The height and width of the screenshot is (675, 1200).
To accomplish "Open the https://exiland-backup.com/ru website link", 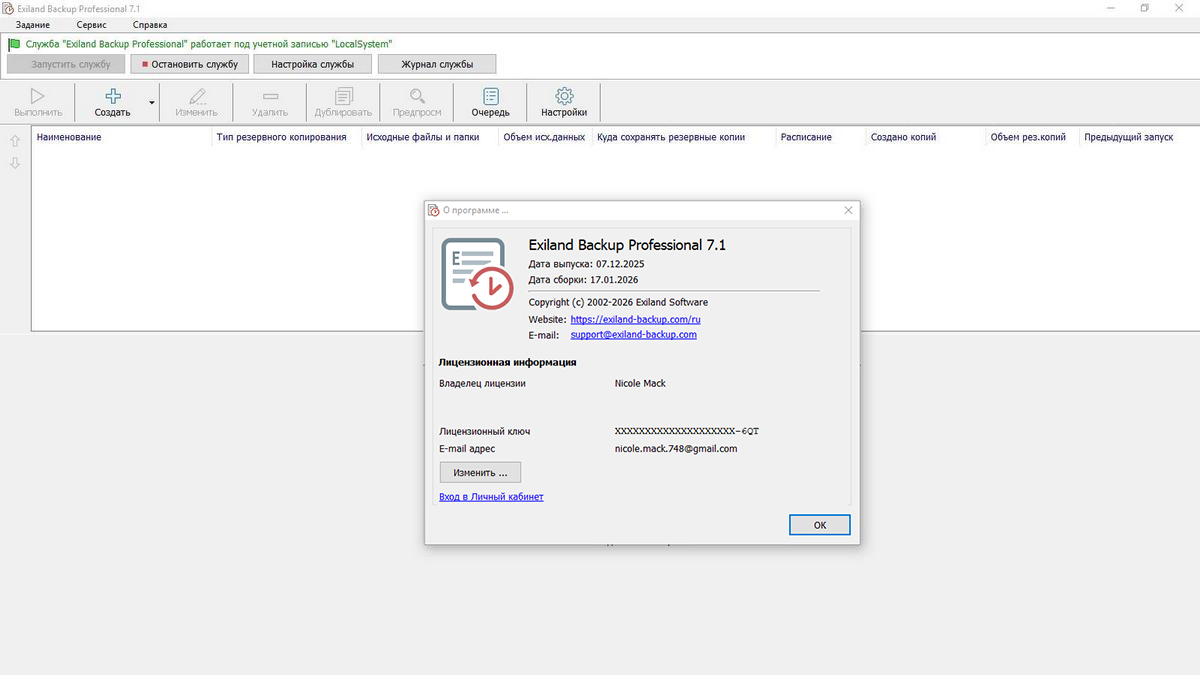I will 635,319.
